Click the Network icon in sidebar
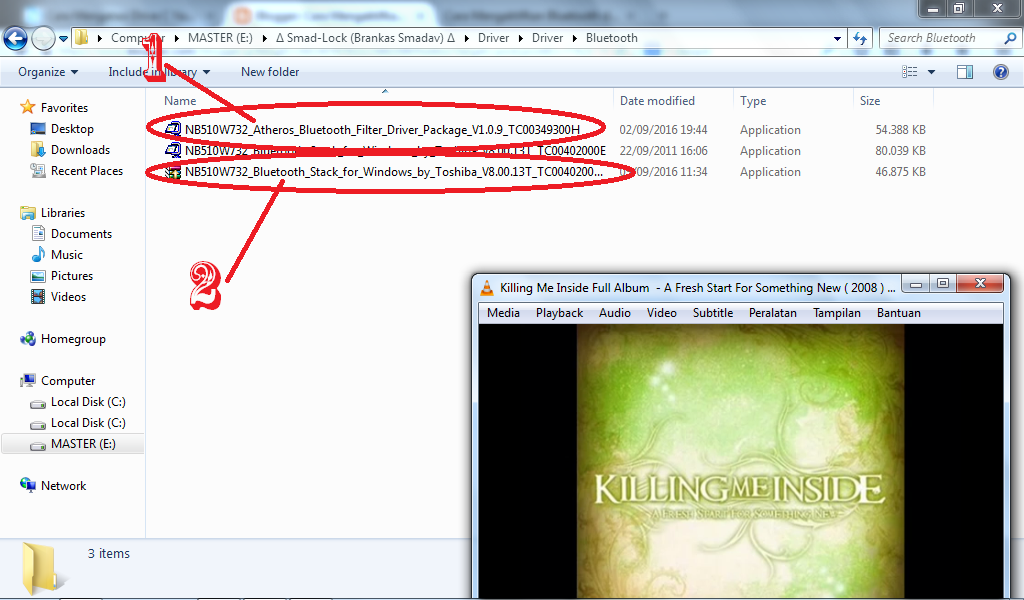Viewport: 1024px width, 600px height. pyautogui.click(x=27, y=484)
